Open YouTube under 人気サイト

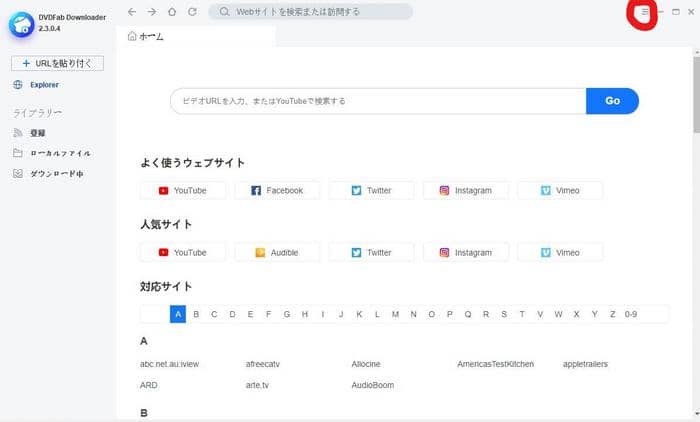183,253
